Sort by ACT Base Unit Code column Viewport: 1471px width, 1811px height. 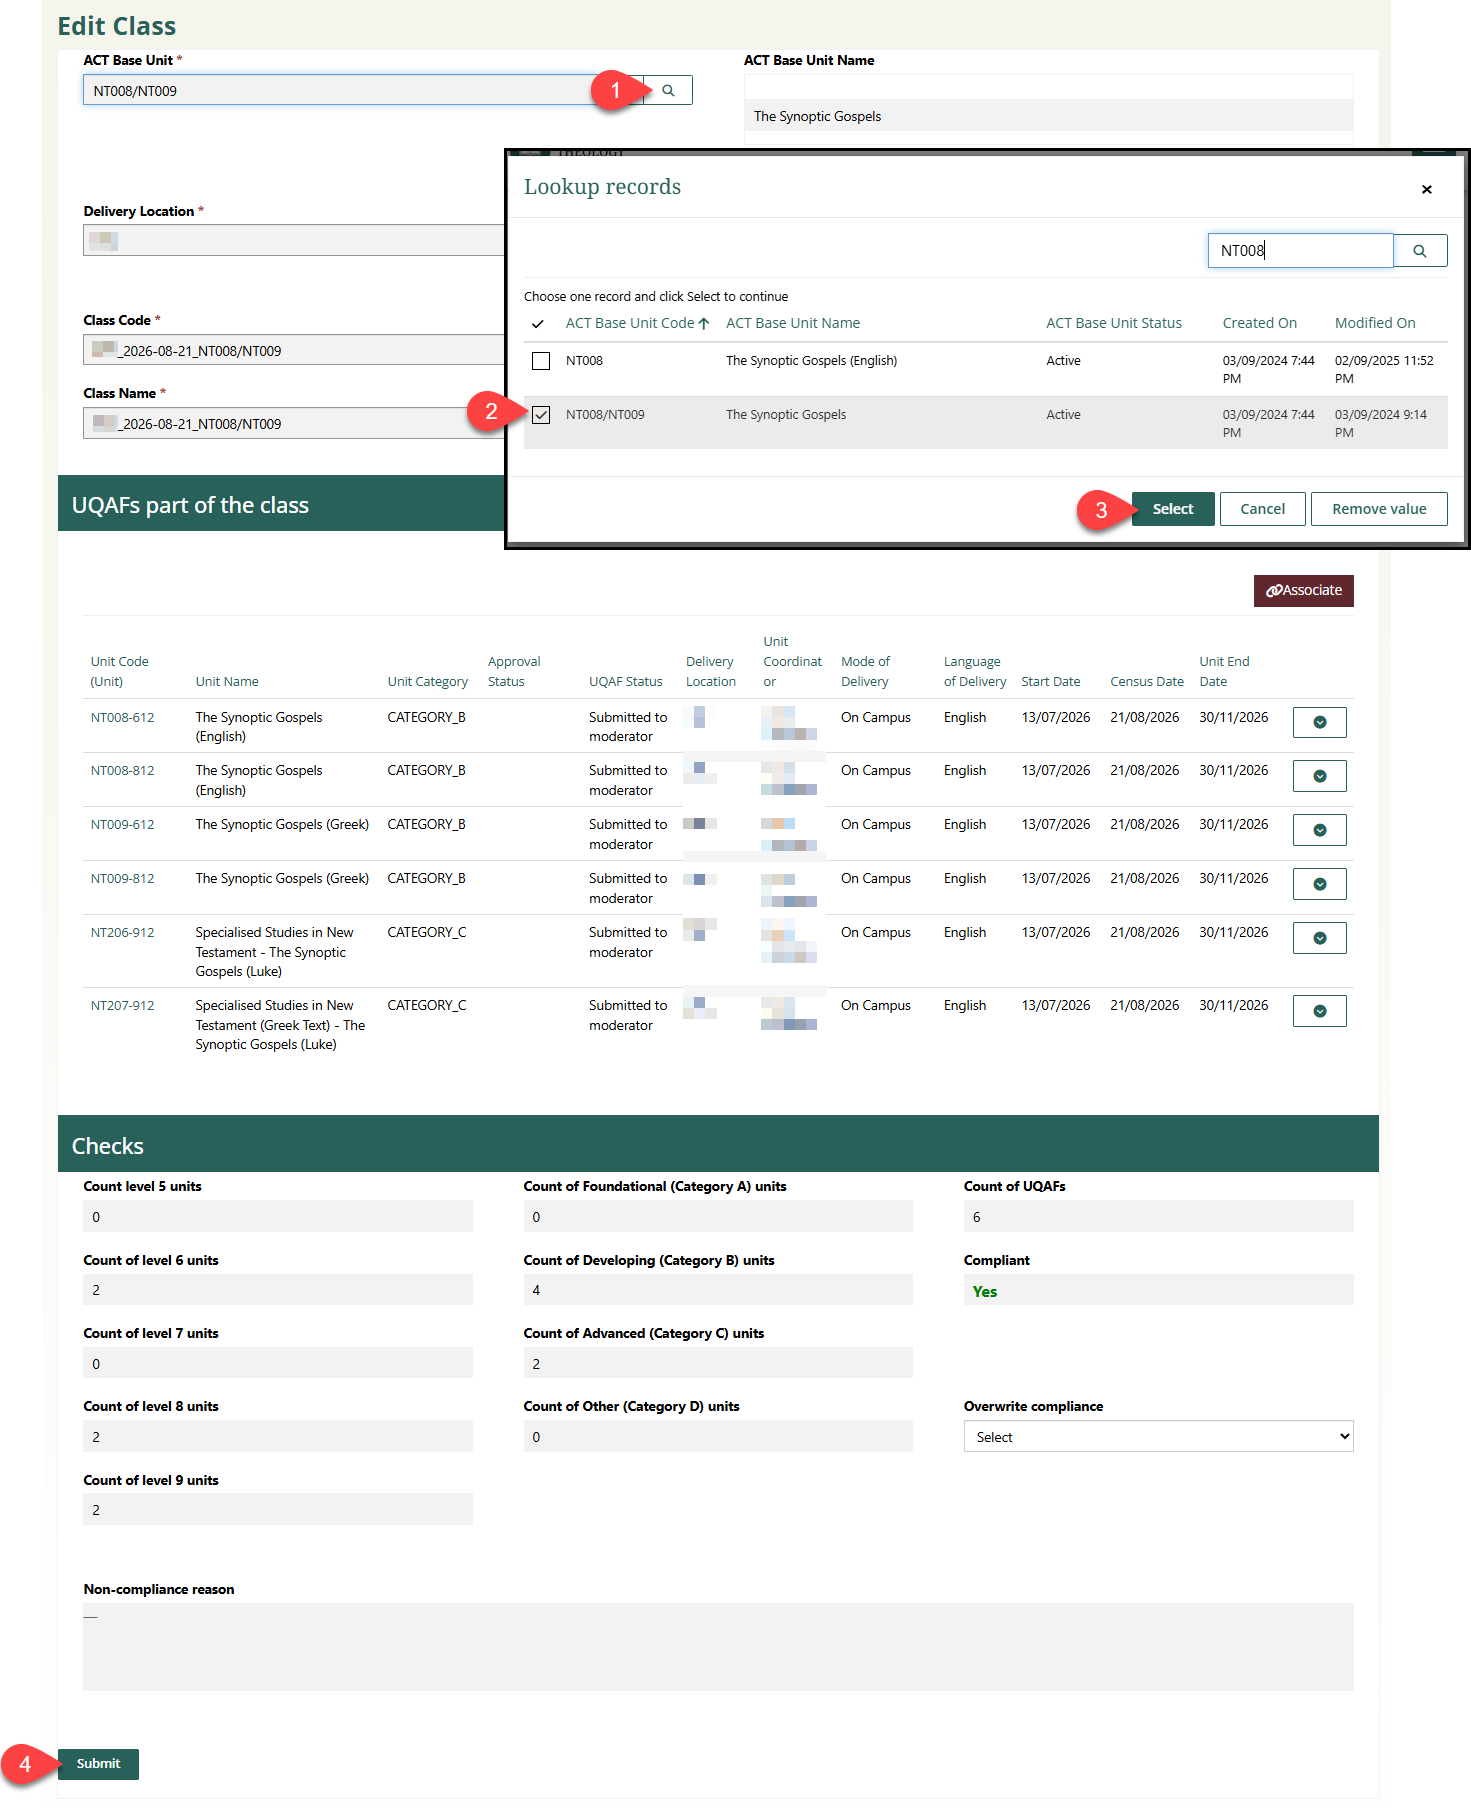[x=638, y=323]
